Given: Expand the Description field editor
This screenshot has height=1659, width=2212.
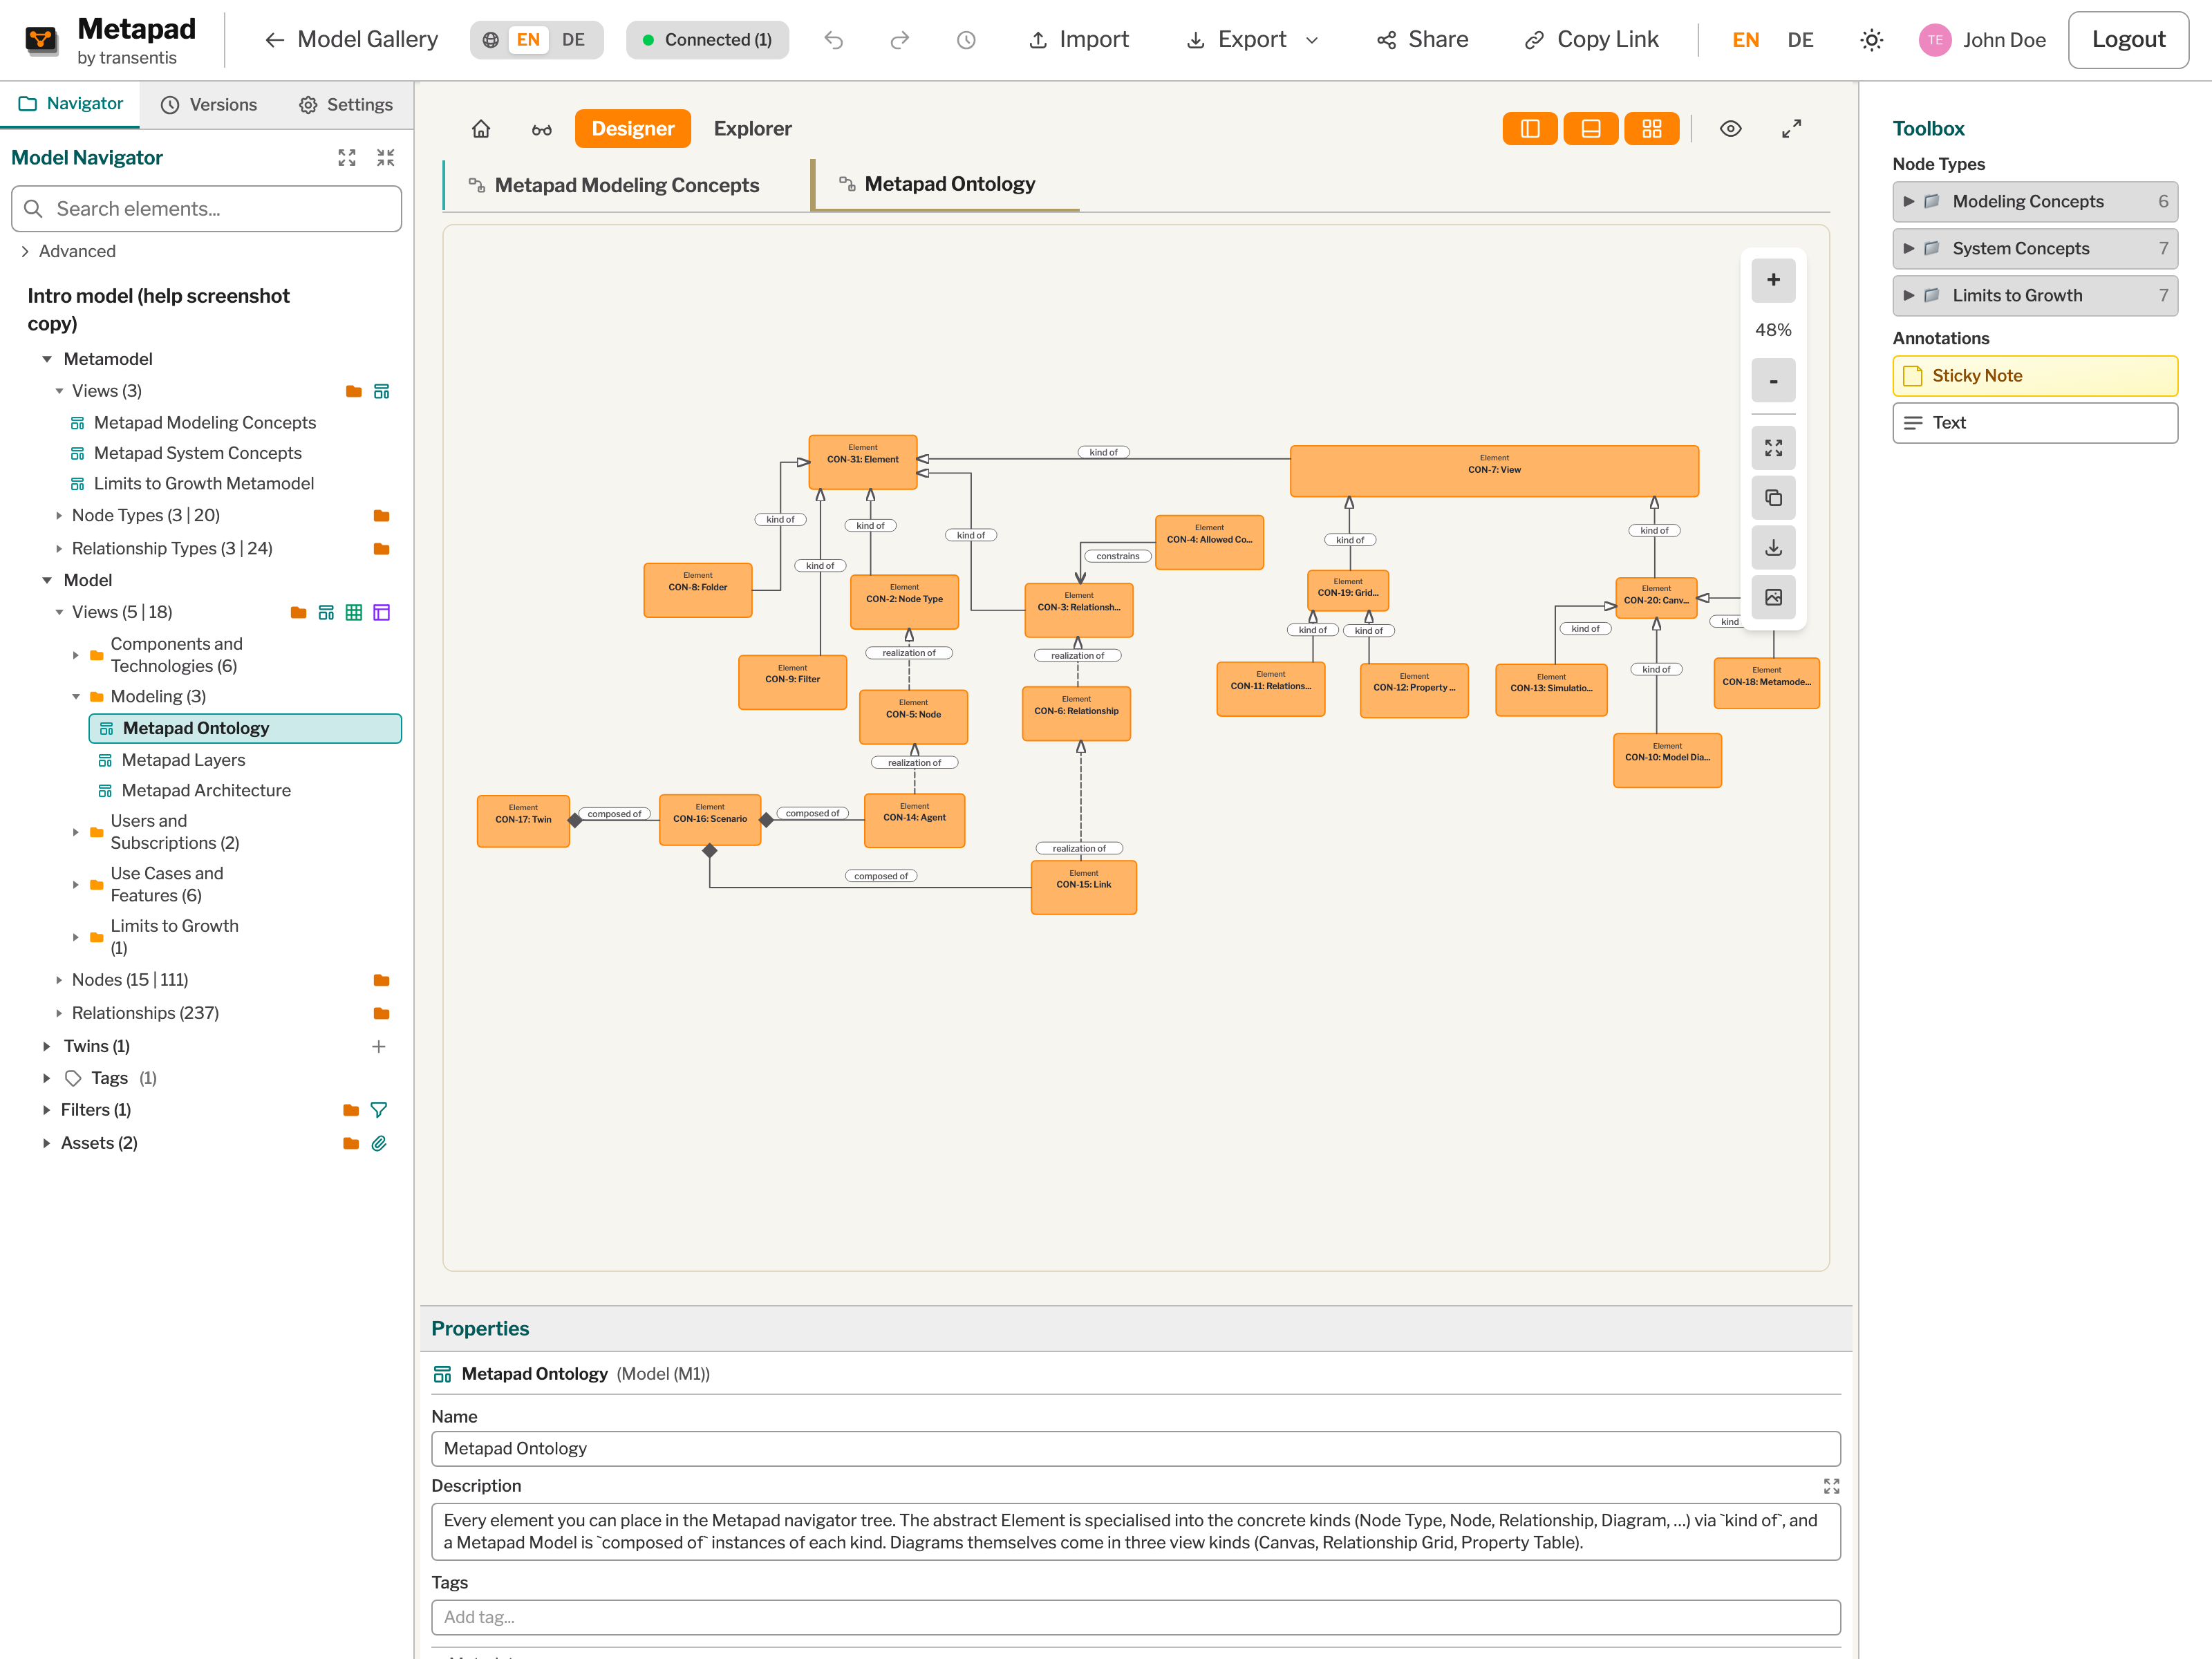Looking at the screenshot, I should [x=1831, y=1487].
